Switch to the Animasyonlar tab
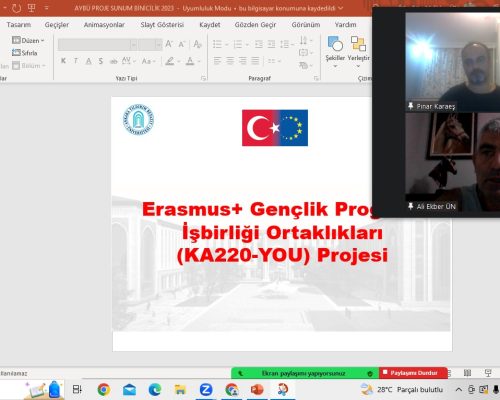This screenshot has width=500, height=400. tap(104, 25)
